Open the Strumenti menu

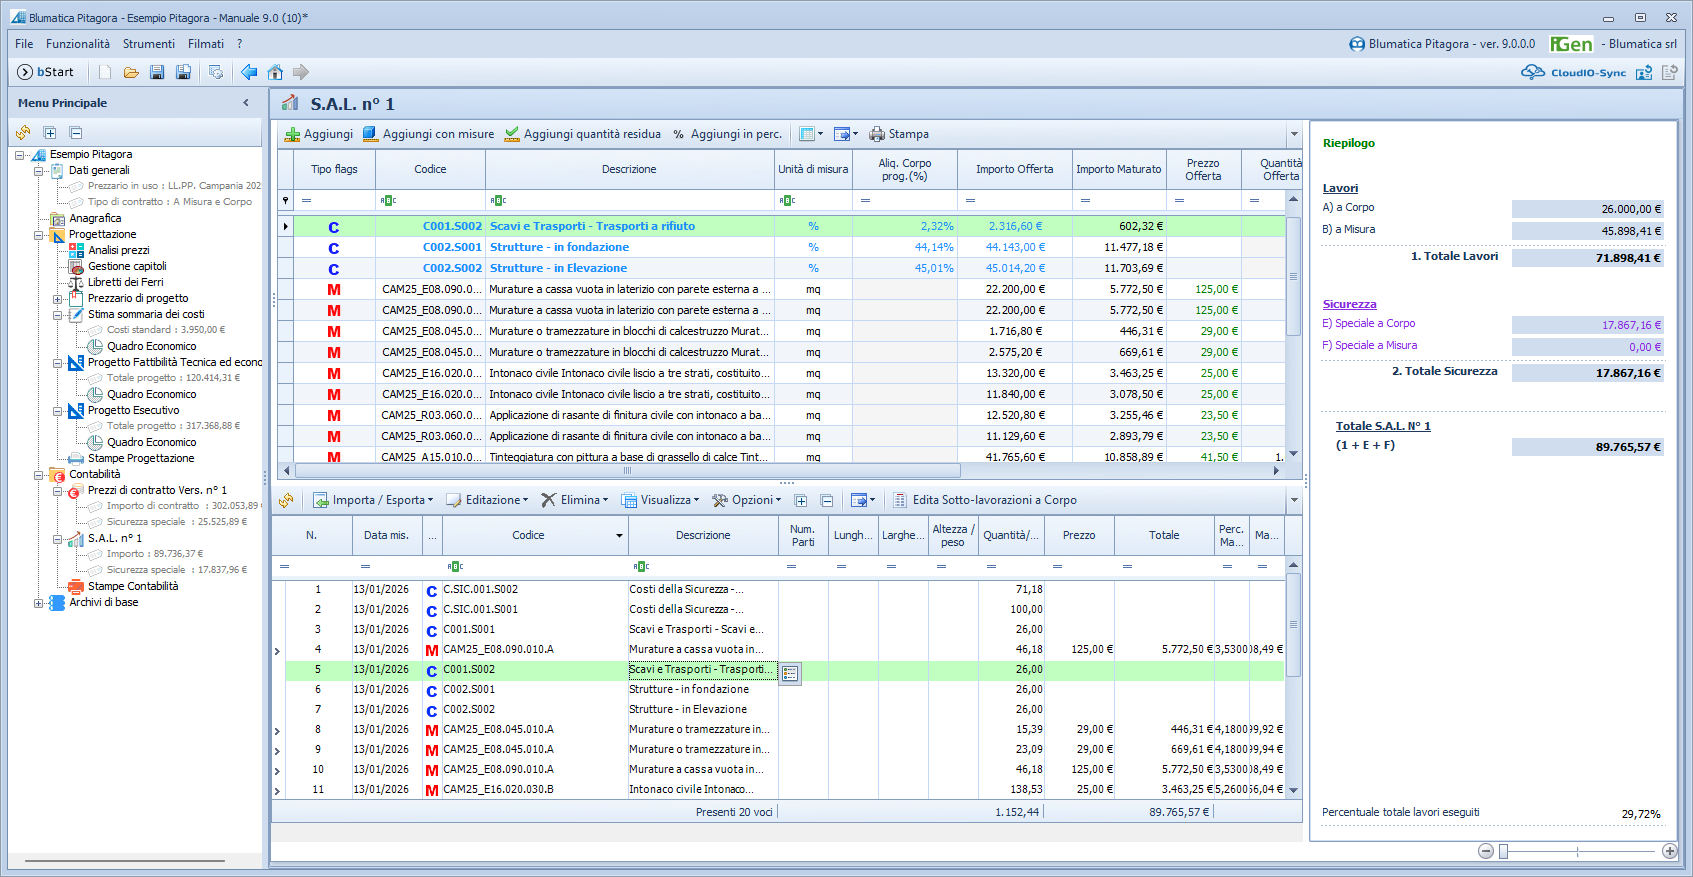[148, 44]
